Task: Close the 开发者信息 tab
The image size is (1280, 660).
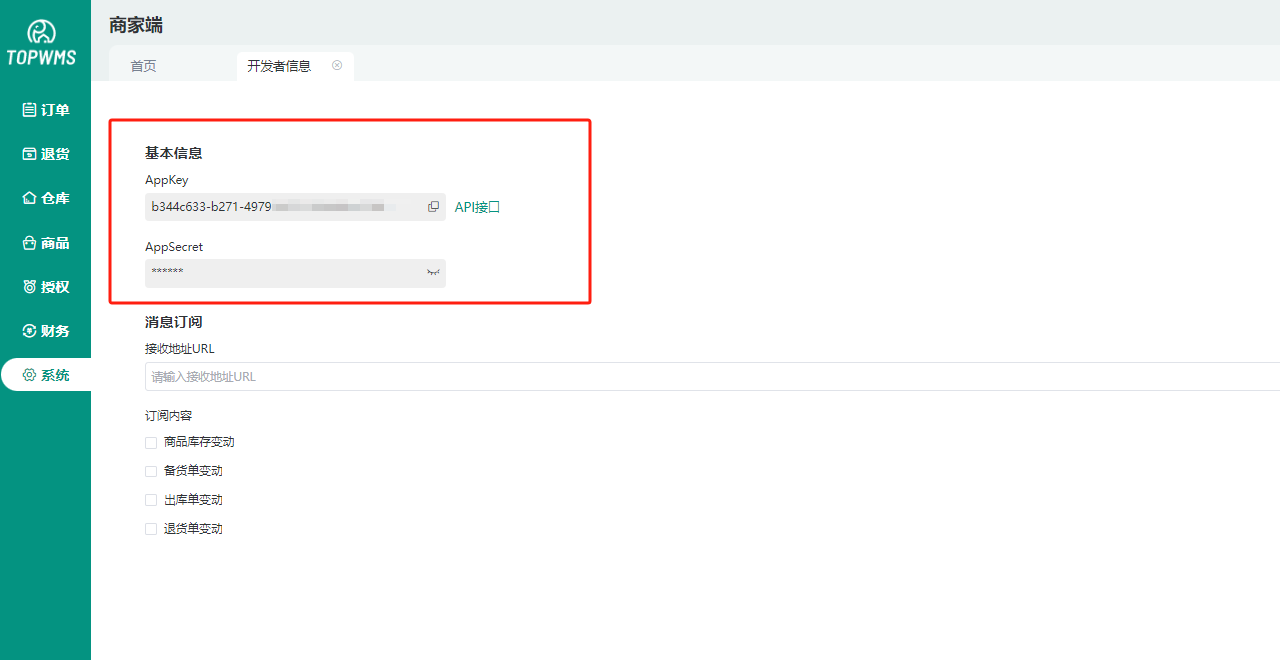Action: pos(337,65)
